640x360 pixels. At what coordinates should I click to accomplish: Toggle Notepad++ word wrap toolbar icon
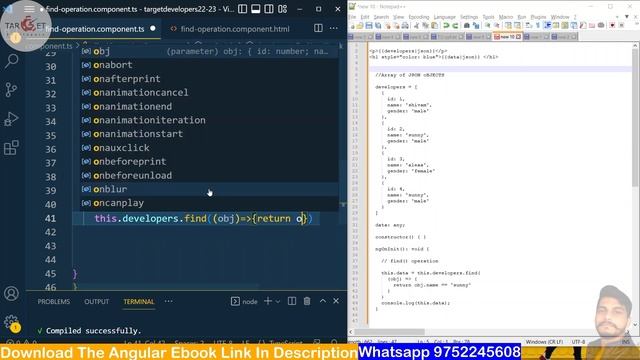528,26
